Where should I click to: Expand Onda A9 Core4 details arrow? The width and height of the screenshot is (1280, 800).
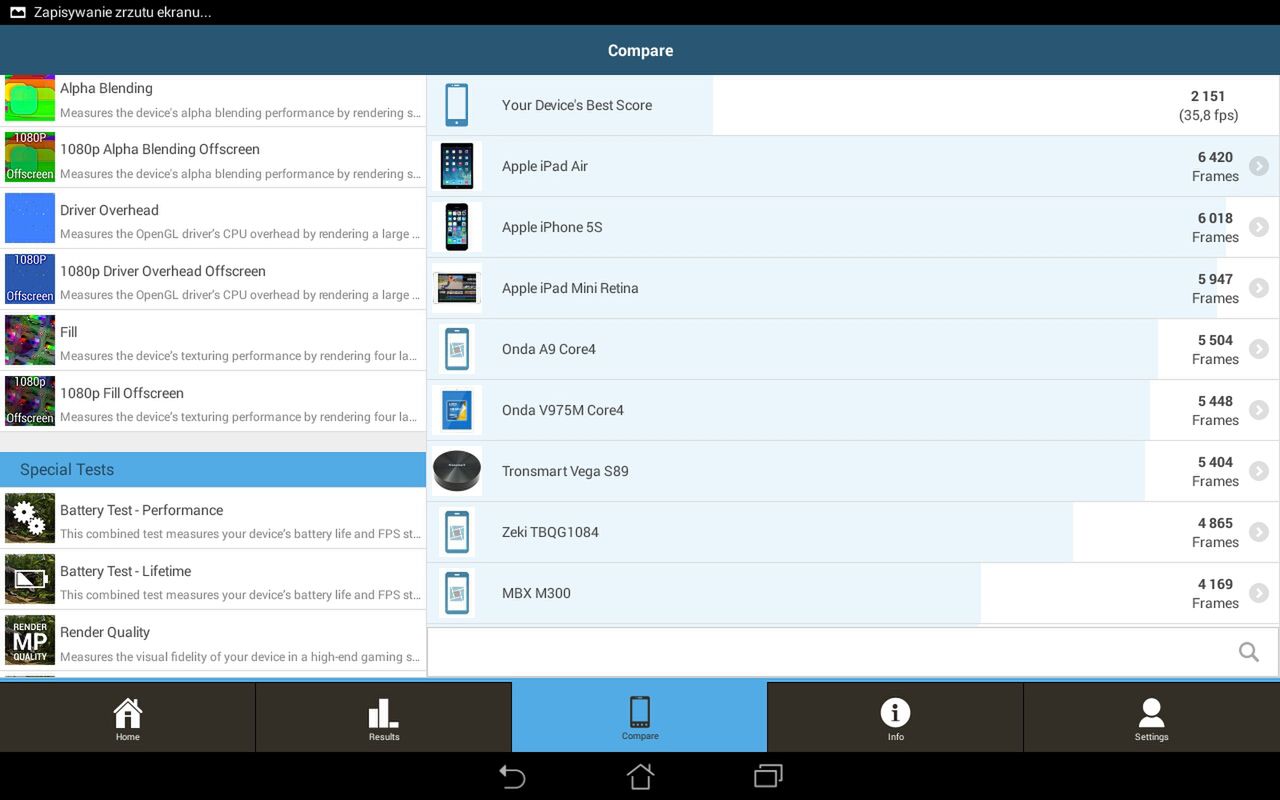point(1259,349)
